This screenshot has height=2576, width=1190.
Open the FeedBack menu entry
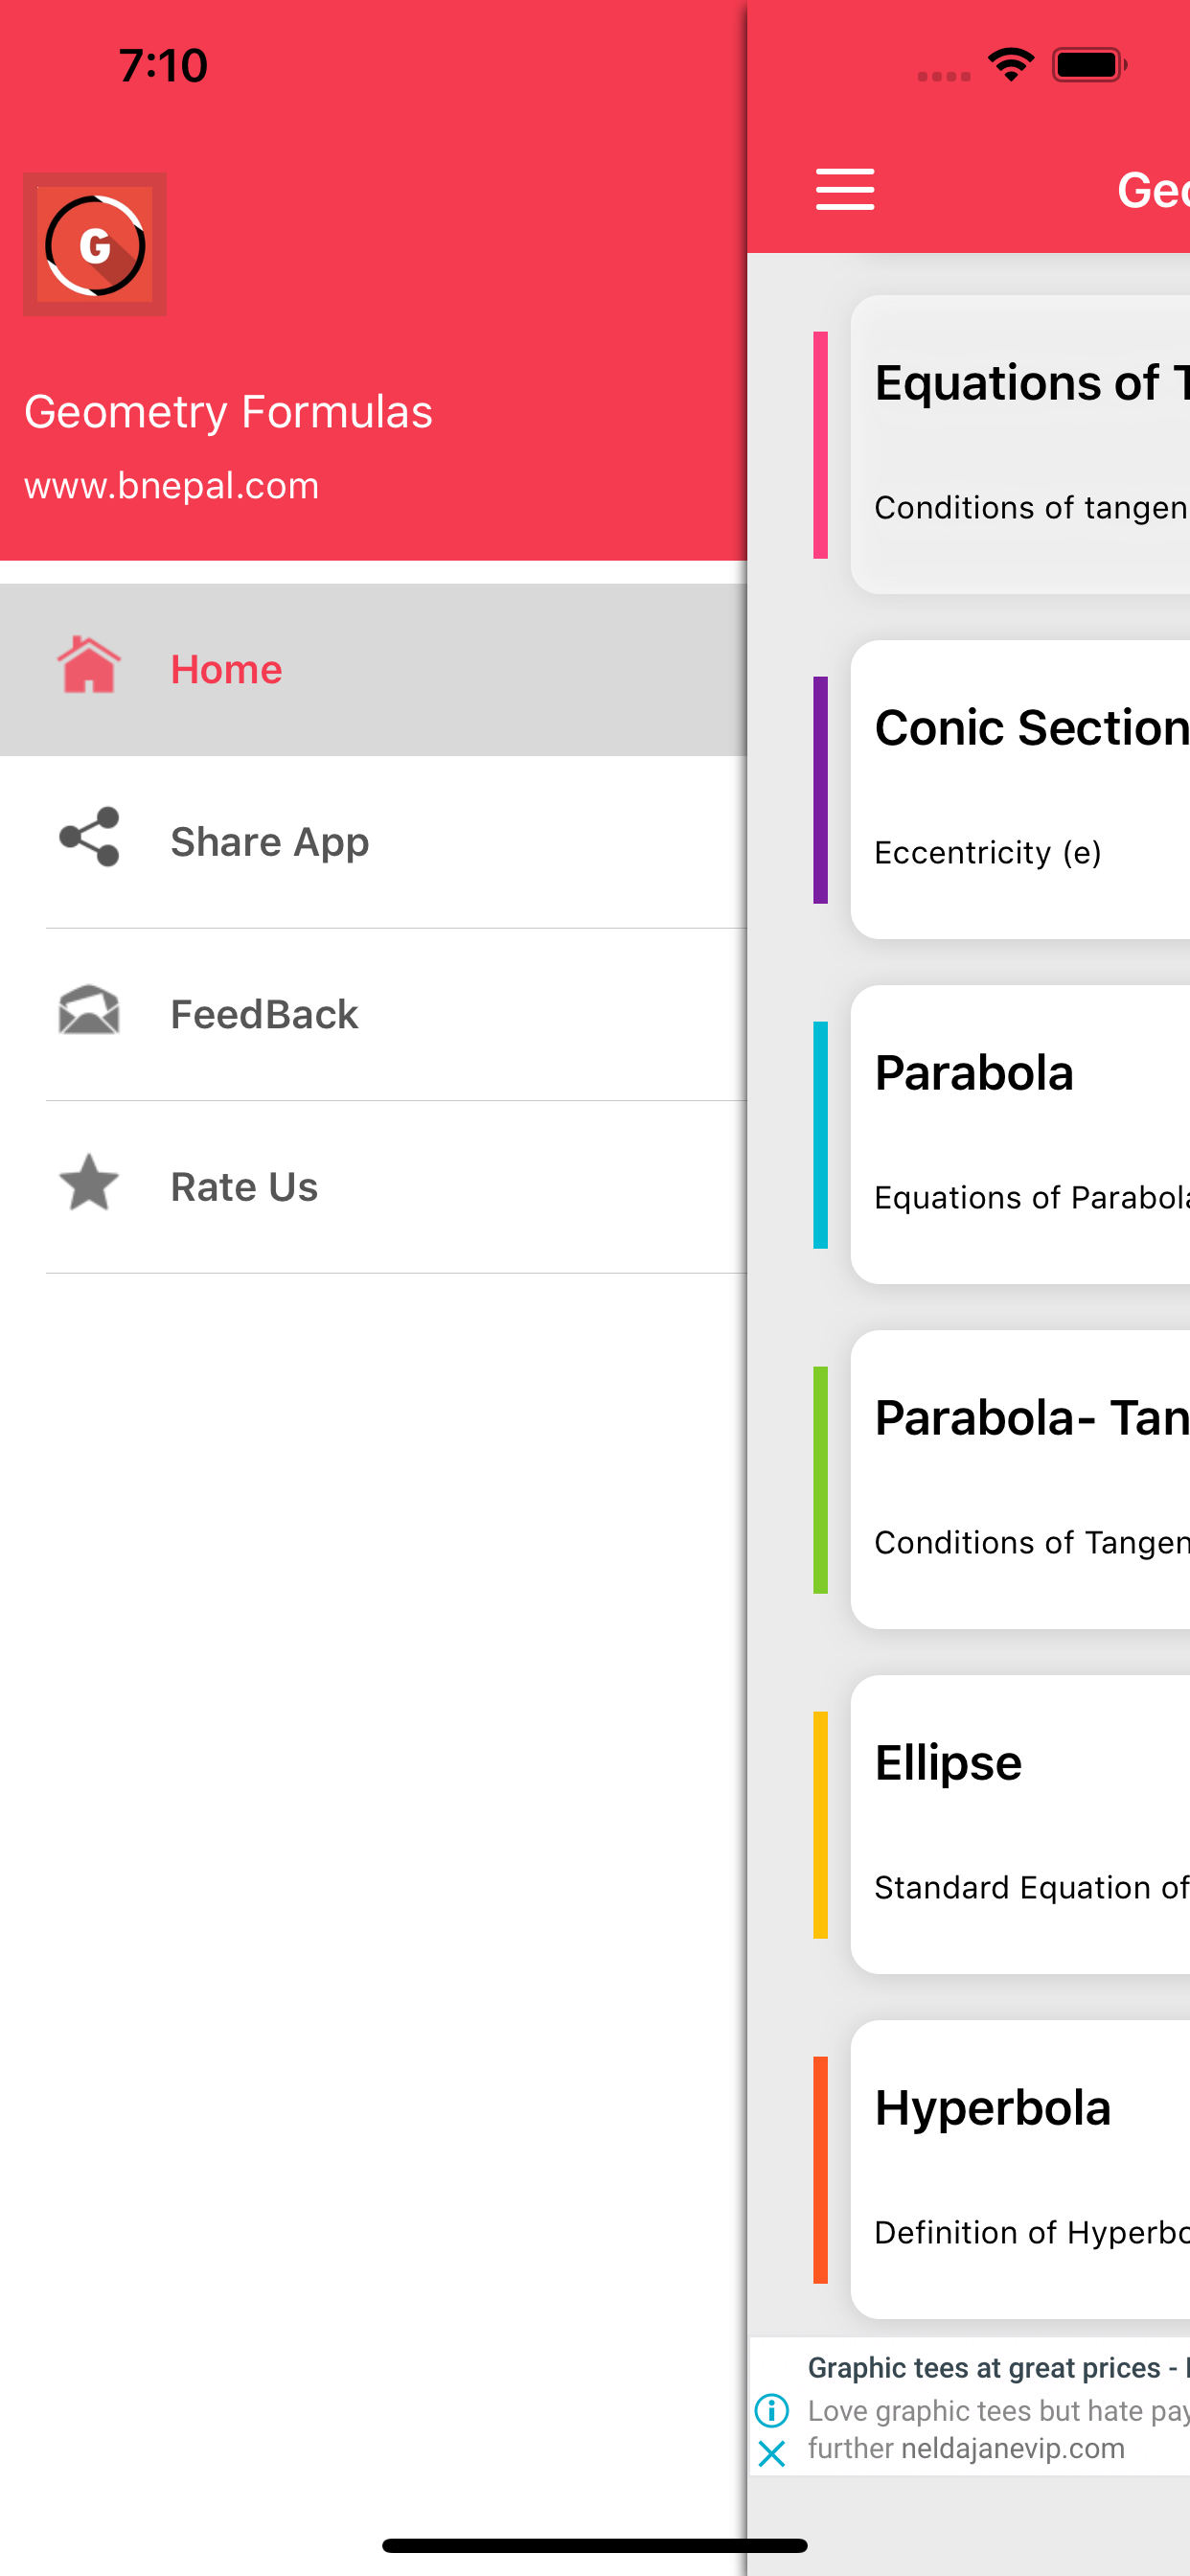(x=264, y=1014)
